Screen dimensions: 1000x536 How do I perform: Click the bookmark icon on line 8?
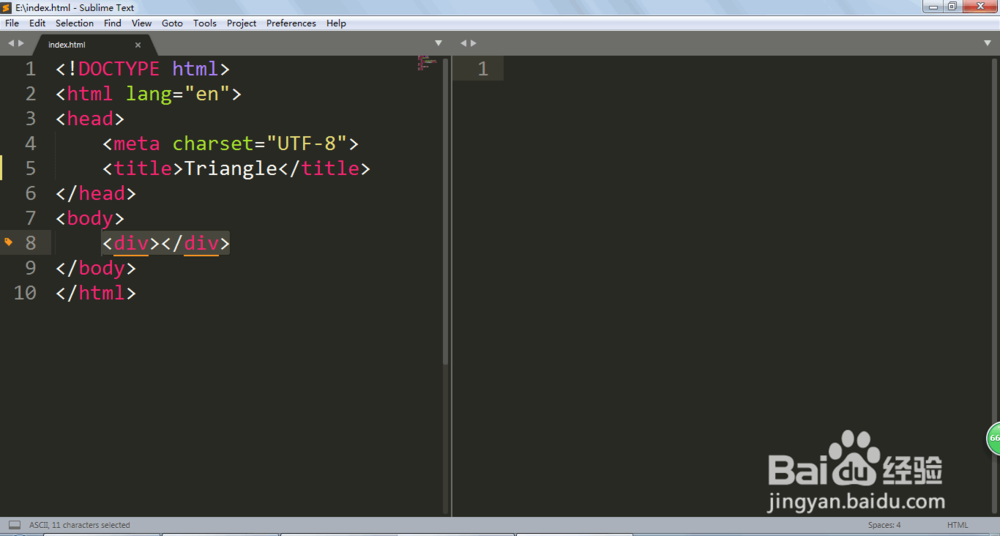coord(8,242)
